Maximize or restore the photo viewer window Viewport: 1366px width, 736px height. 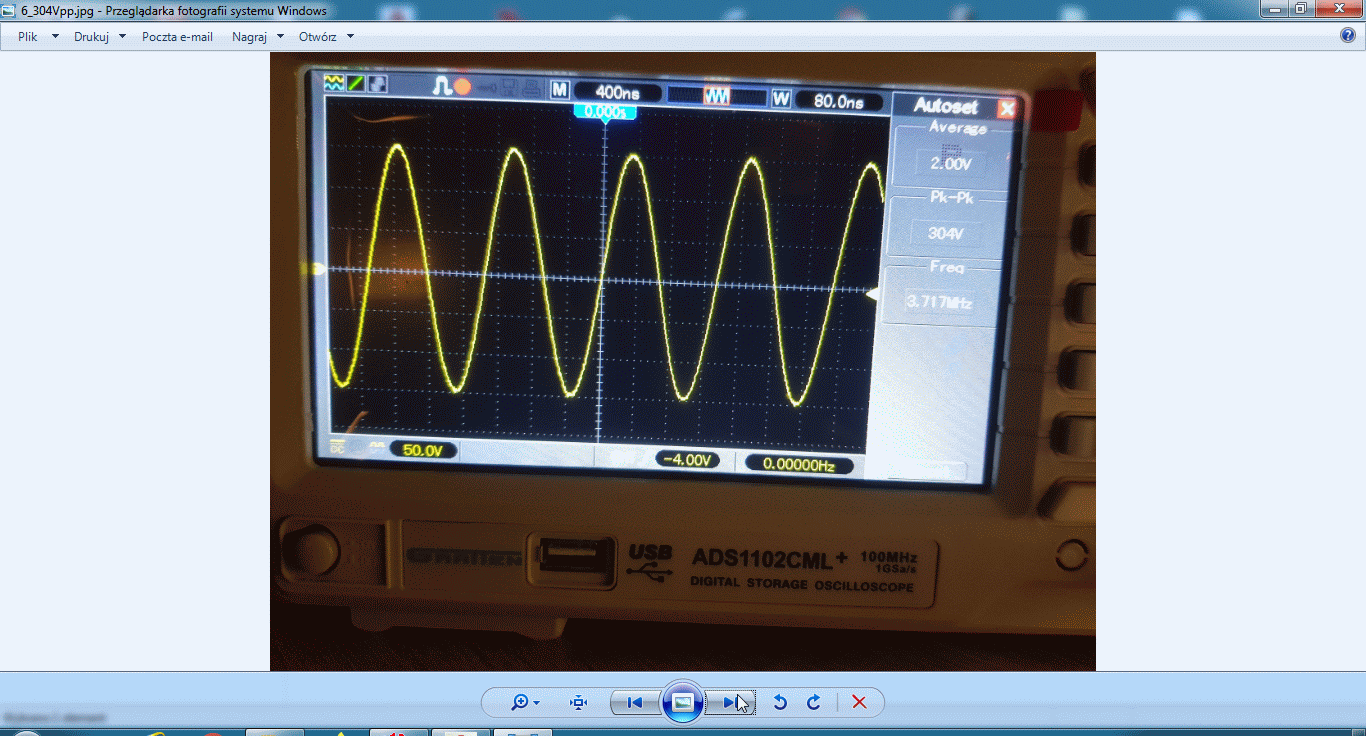(1300, 9)
